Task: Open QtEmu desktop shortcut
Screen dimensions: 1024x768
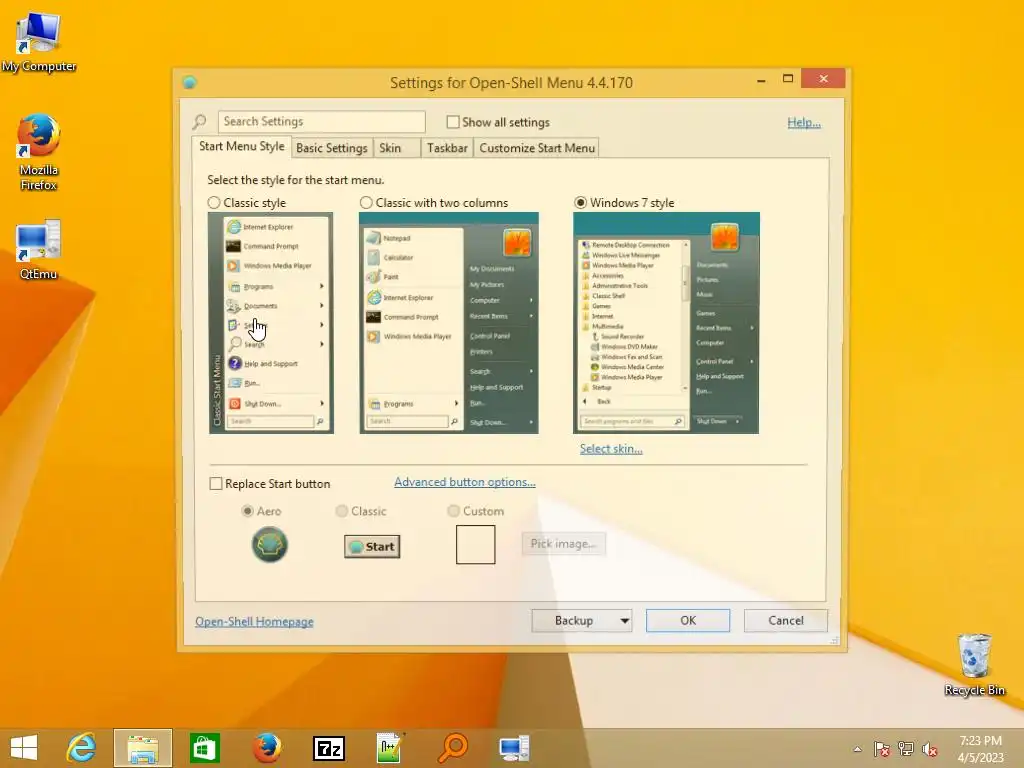Action: pyautogui.click(x=39, y=249)
